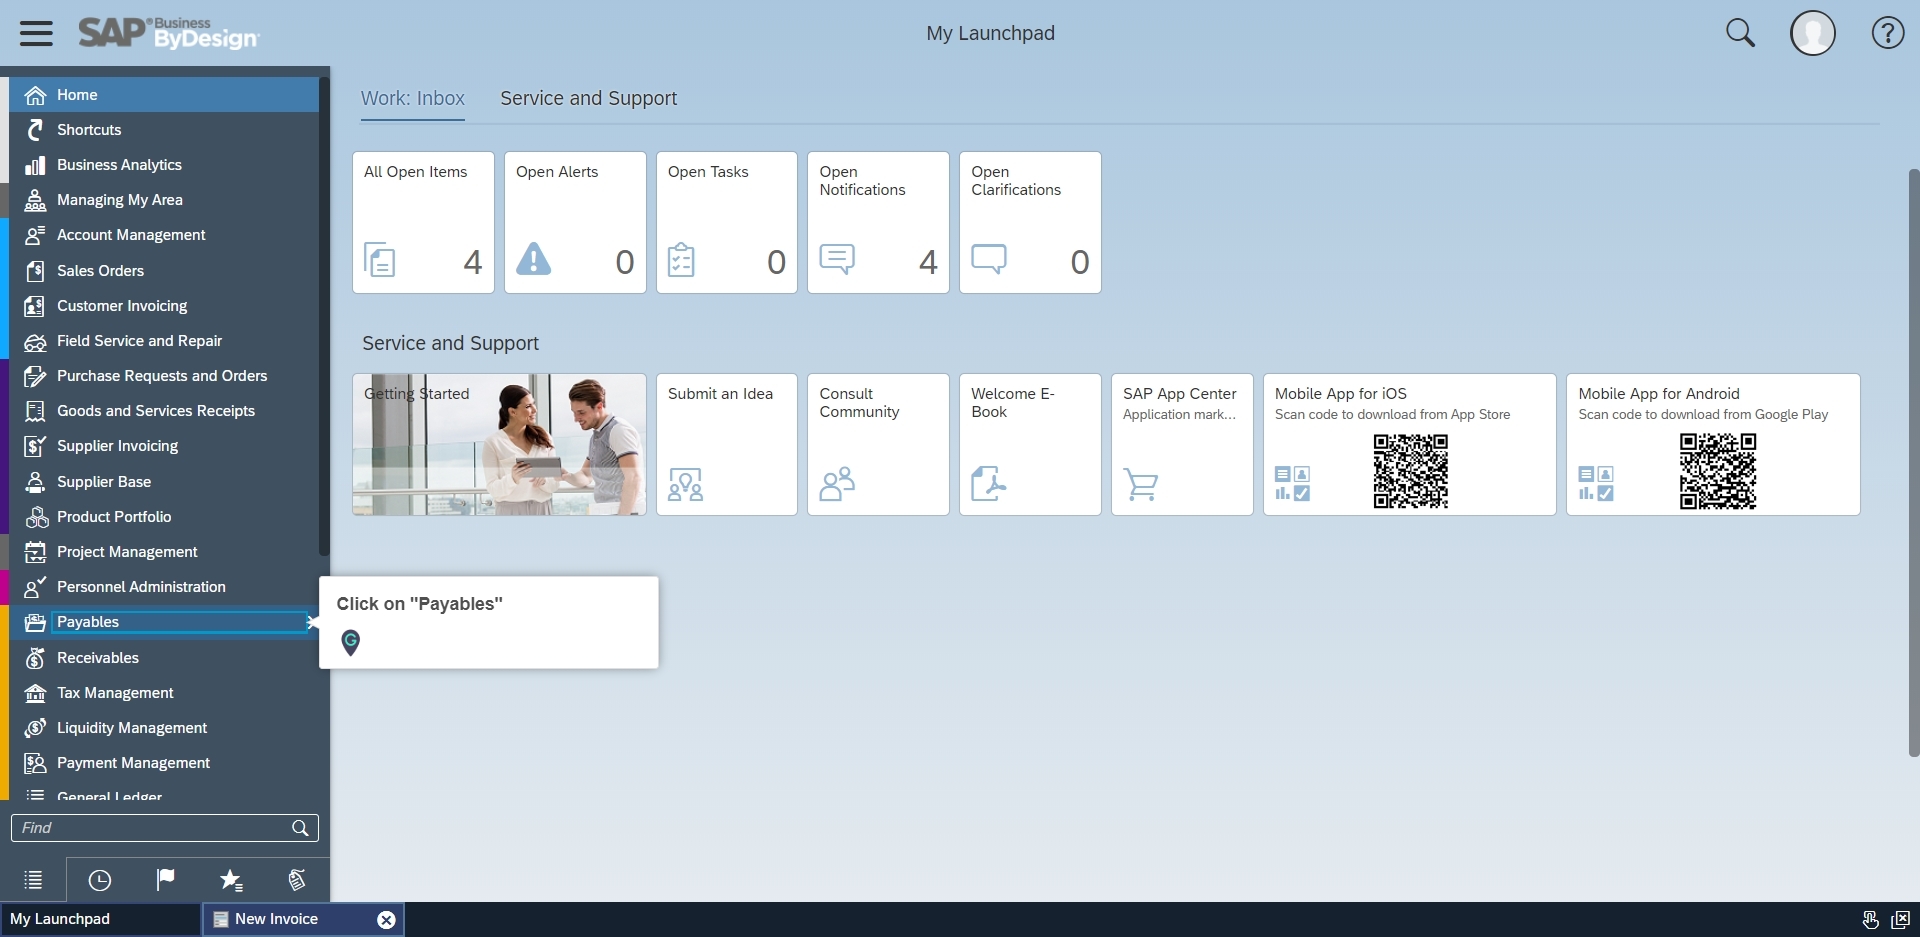
Task: Click the sidebar vertical scrollbar
Action: 324,315
